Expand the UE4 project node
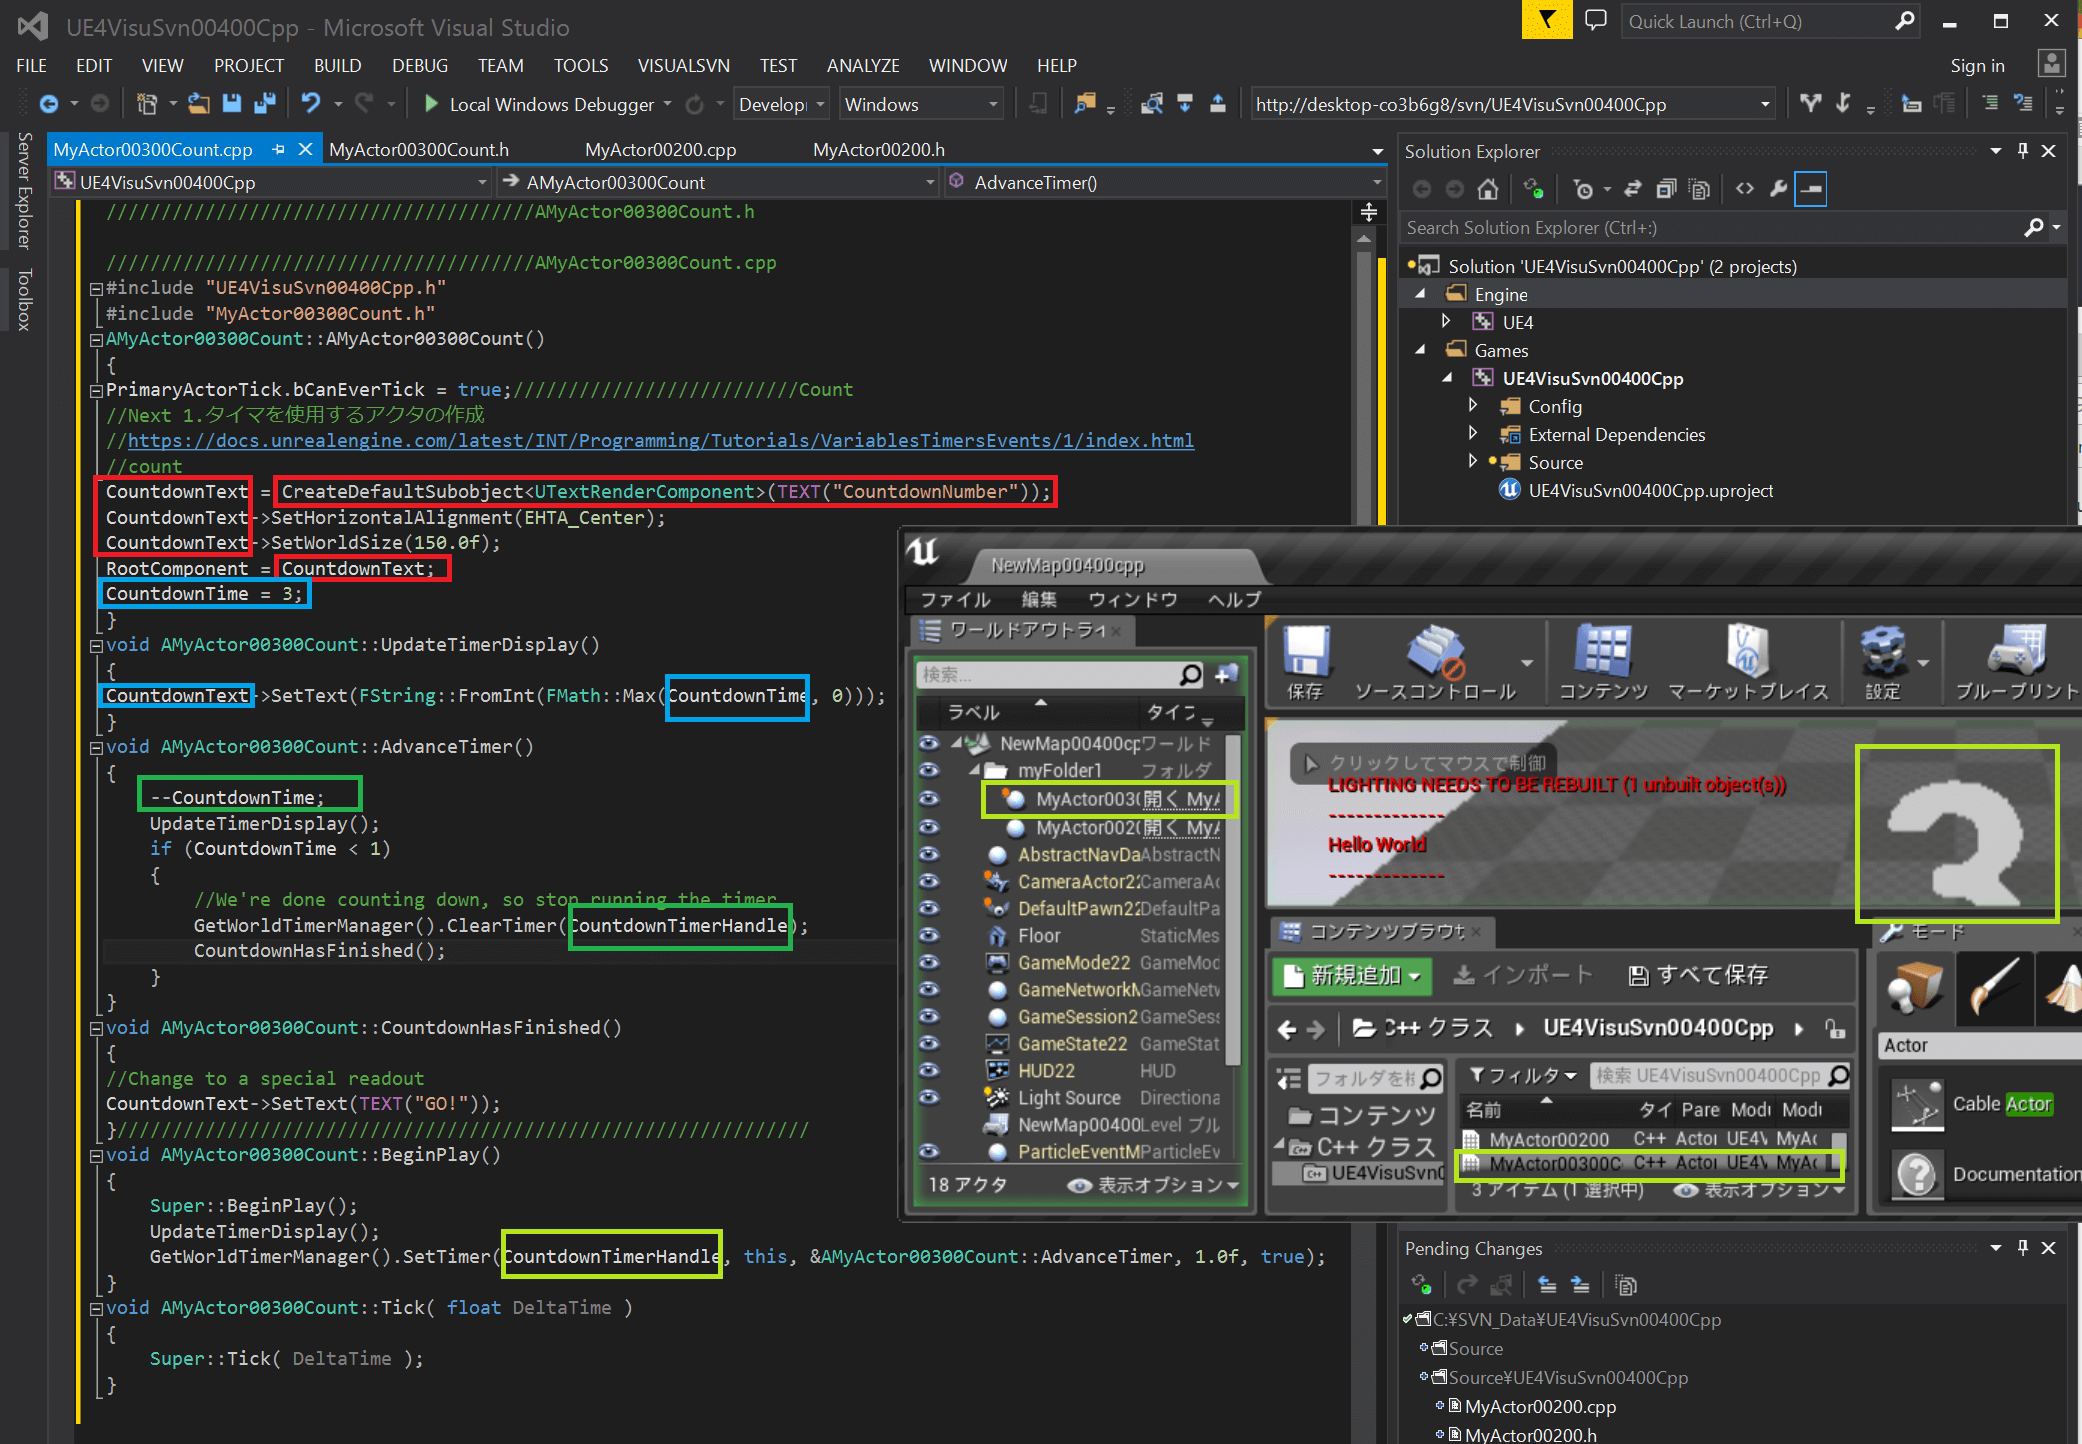Screen dimensions: 2082x1444 (1446, 322)
